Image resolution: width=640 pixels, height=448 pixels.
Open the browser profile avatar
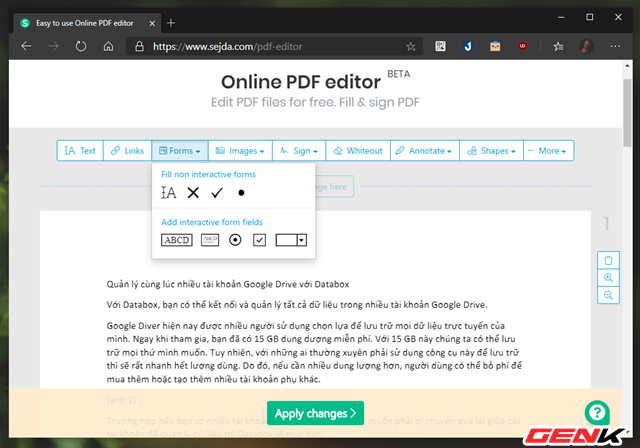coord(587,46)
